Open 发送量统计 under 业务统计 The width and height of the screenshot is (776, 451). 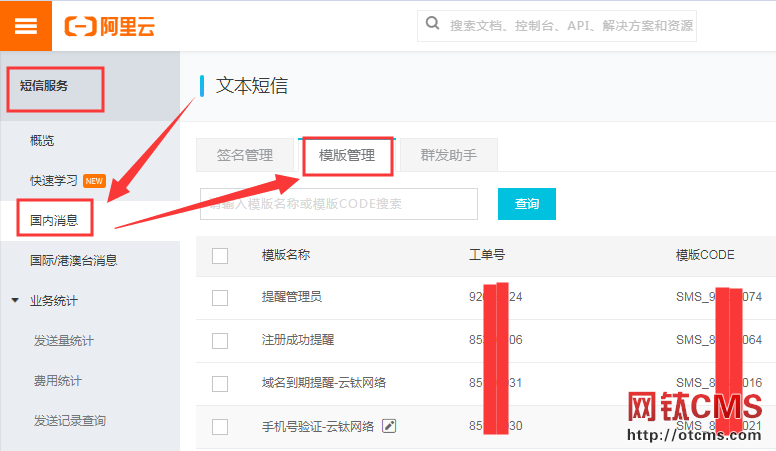click(x=64, y=341)
